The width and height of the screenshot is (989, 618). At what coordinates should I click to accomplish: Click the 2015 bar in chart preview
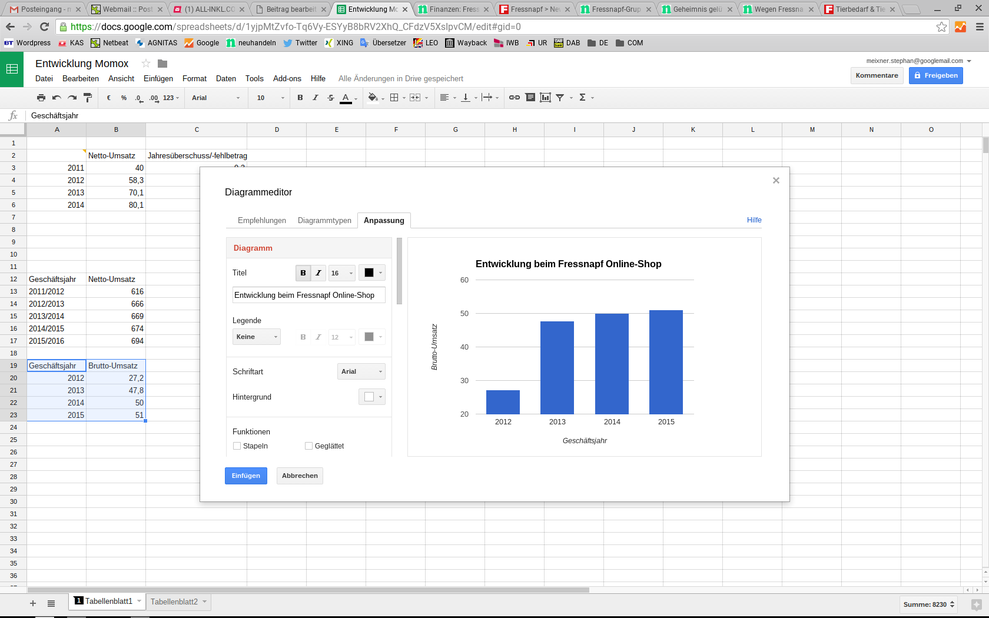(x=666, y=362)
